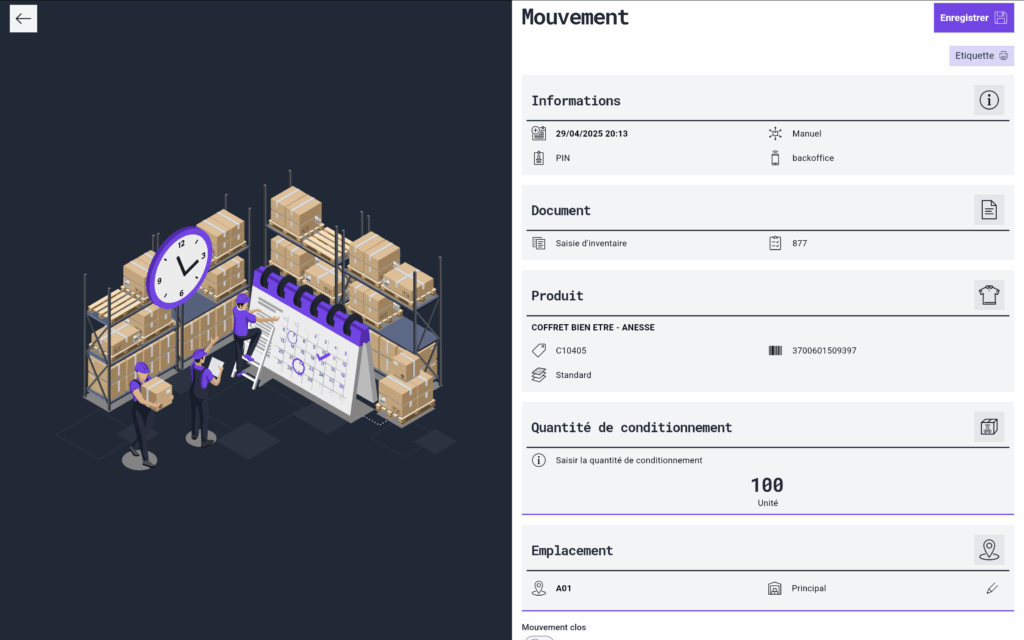1024x640 pixels.
Task: Click the stack icon beside Standard
Action: click(539, 375)
